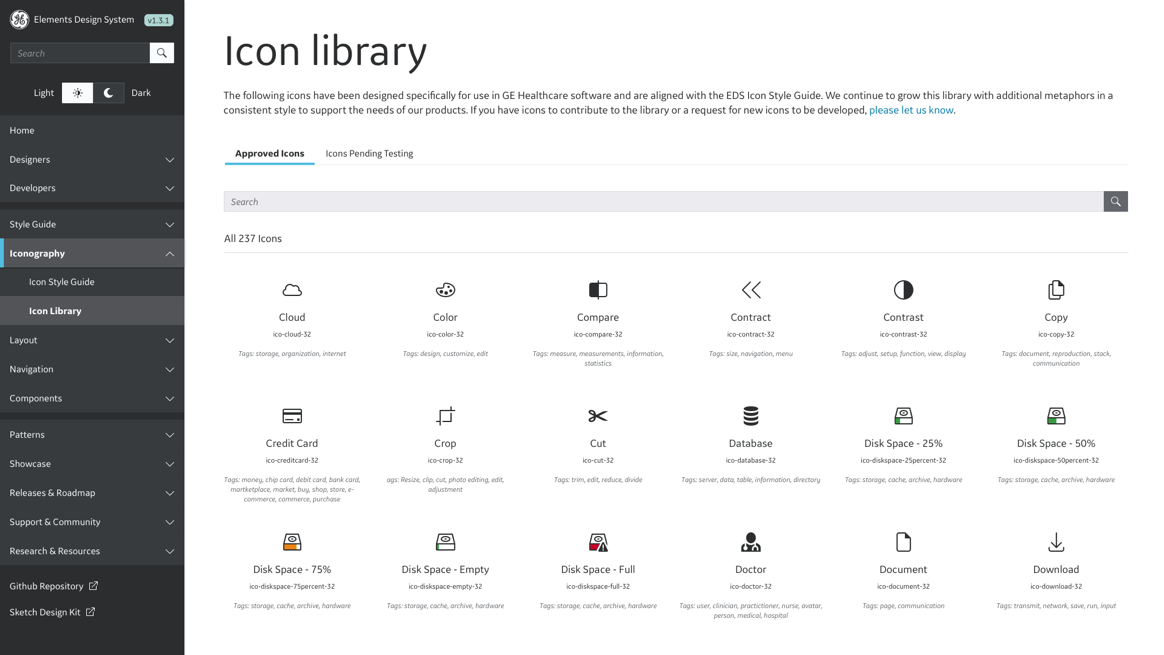Click the Document icon

[903, 542]
